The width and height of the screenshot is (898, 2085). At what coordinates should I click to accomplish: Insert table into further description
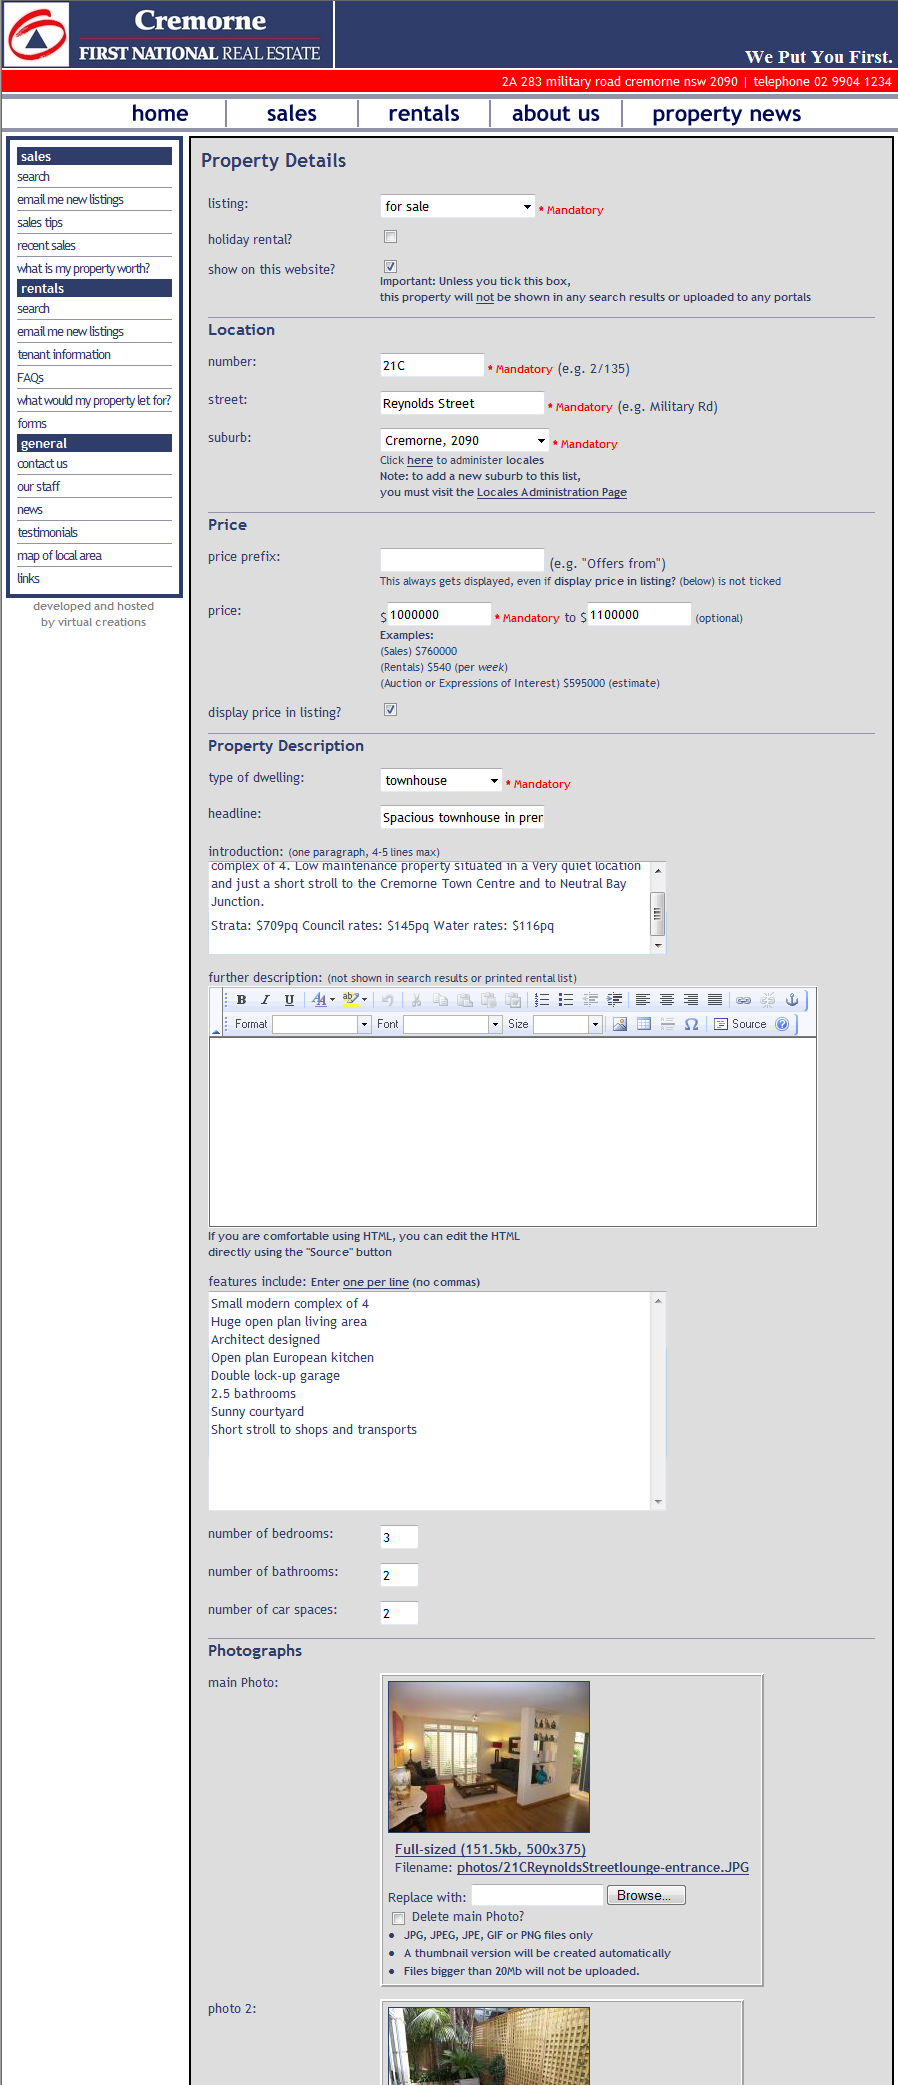[x=644, y=1024]
